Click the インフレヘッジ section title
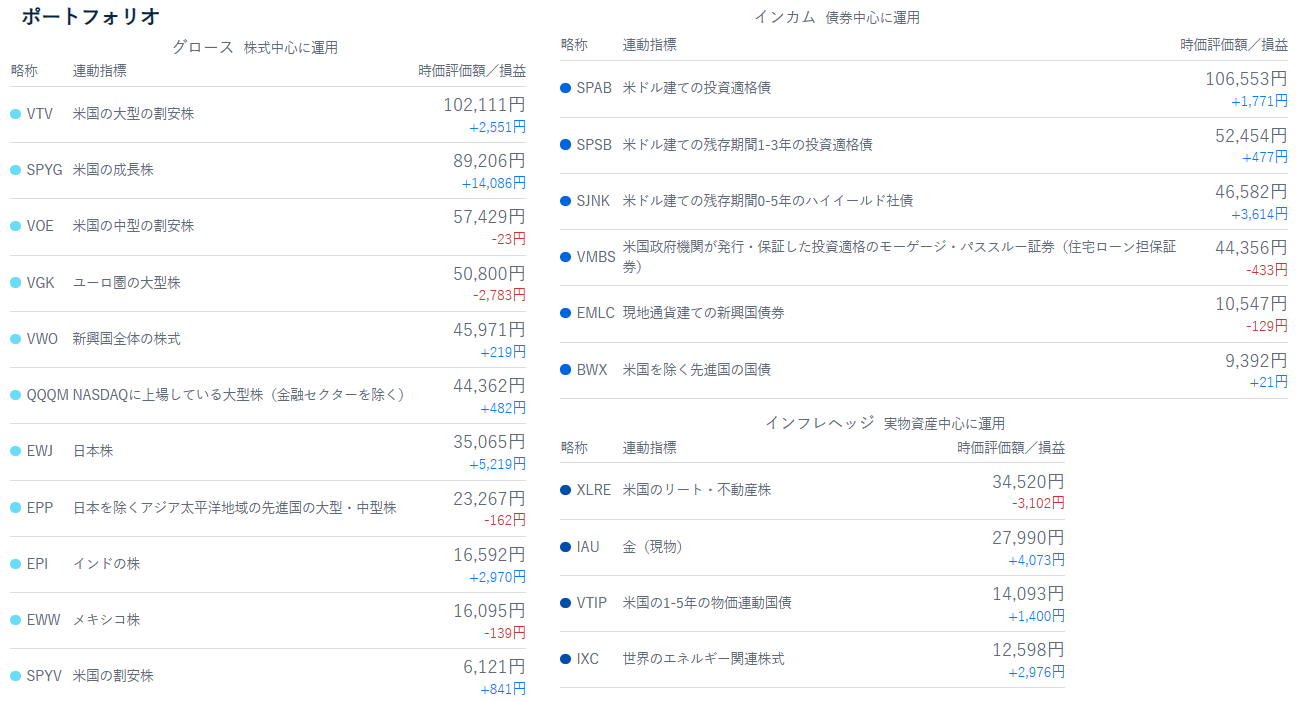The image size is (1310, 702). click(x=820, y=423)
